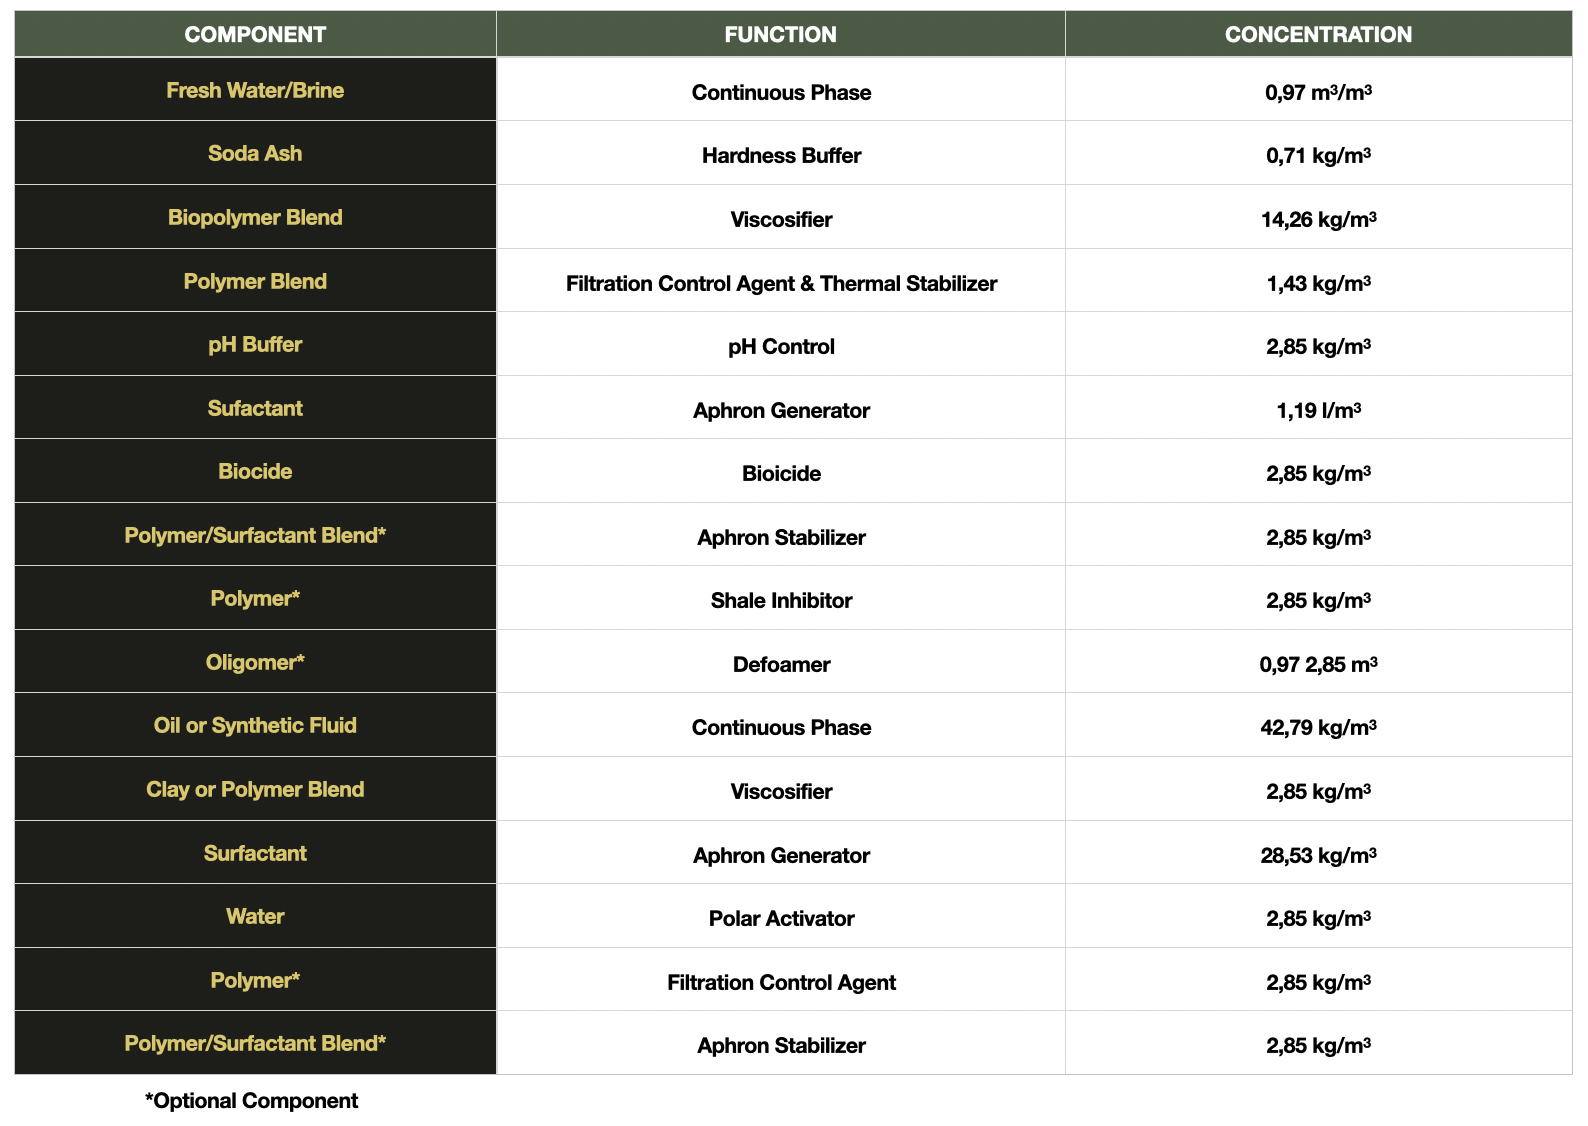Select the FUNCTION column header
This screenshot has height=1126, width=1588.
(781, 34)
